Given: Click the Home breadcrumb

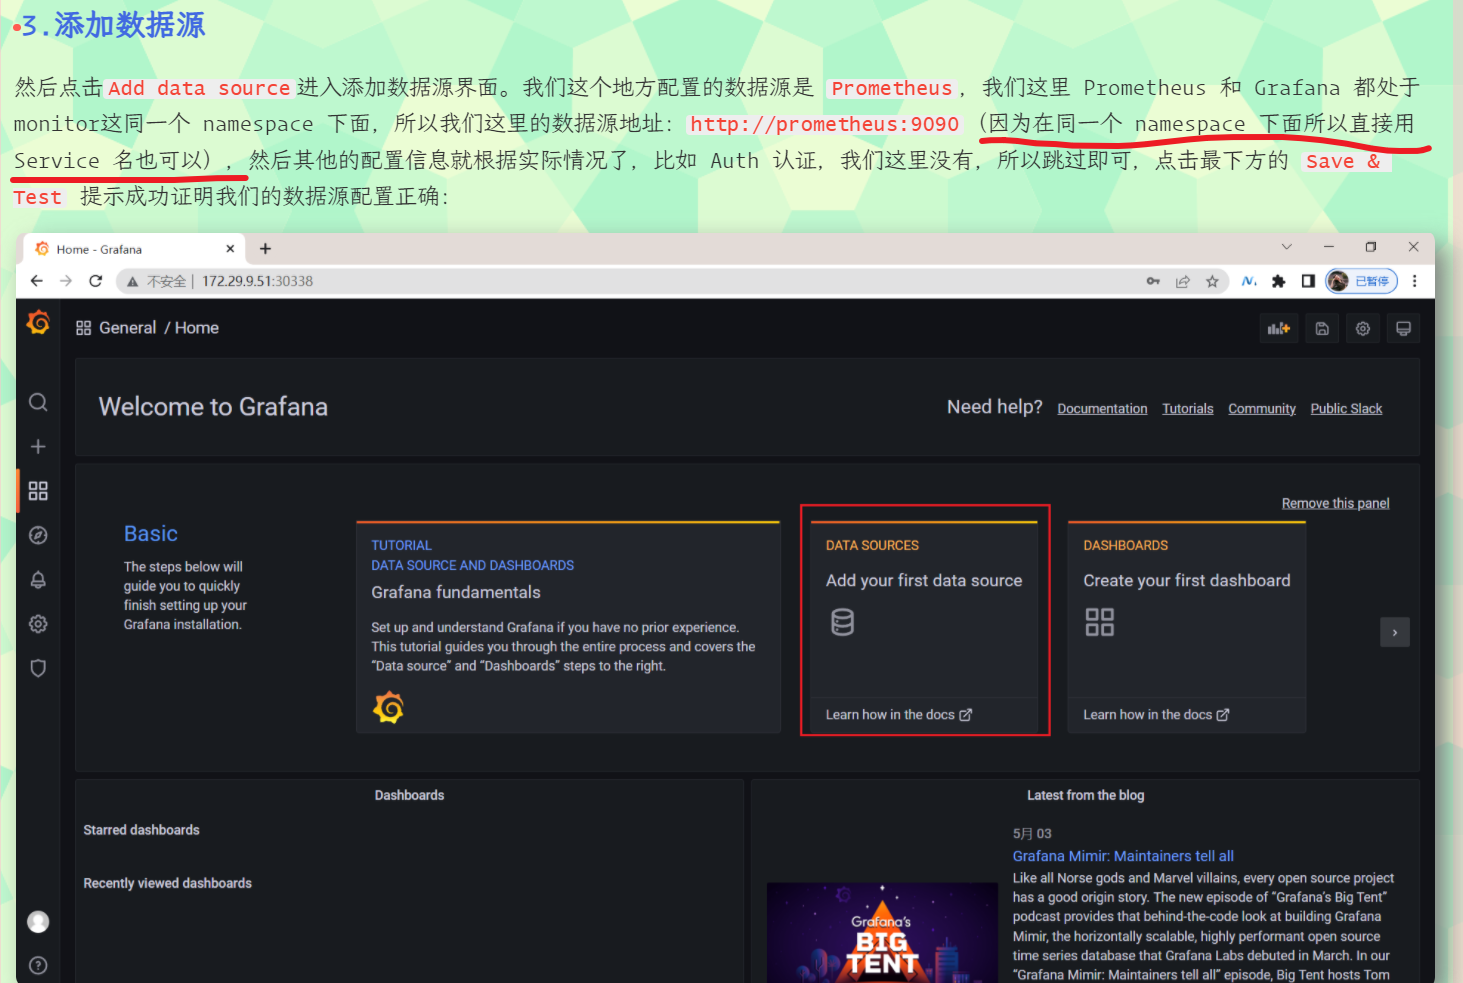Looking at the screenshot, I should 197,328.
